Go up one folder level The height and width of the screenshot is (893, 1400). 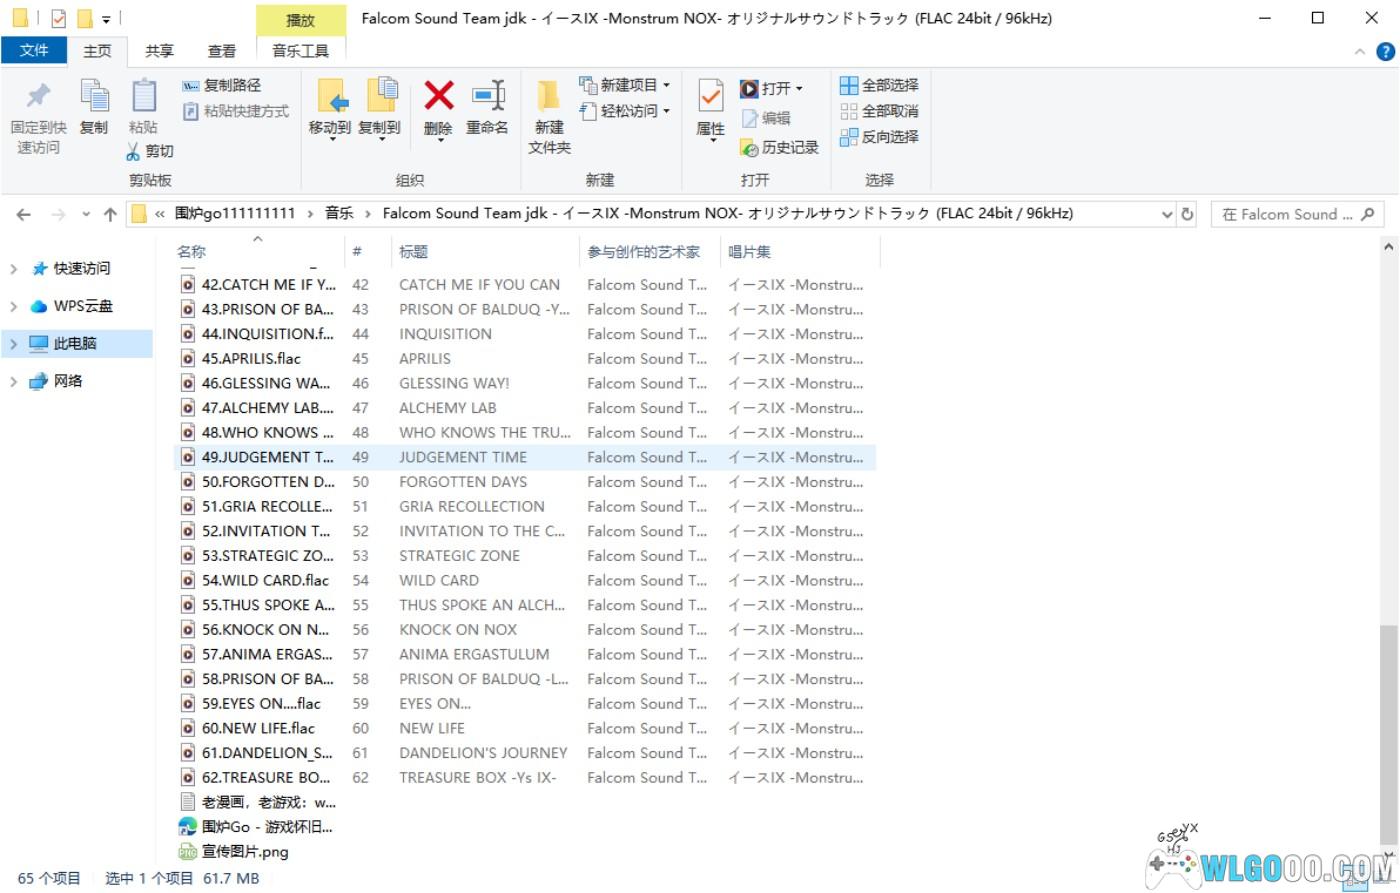110,214
